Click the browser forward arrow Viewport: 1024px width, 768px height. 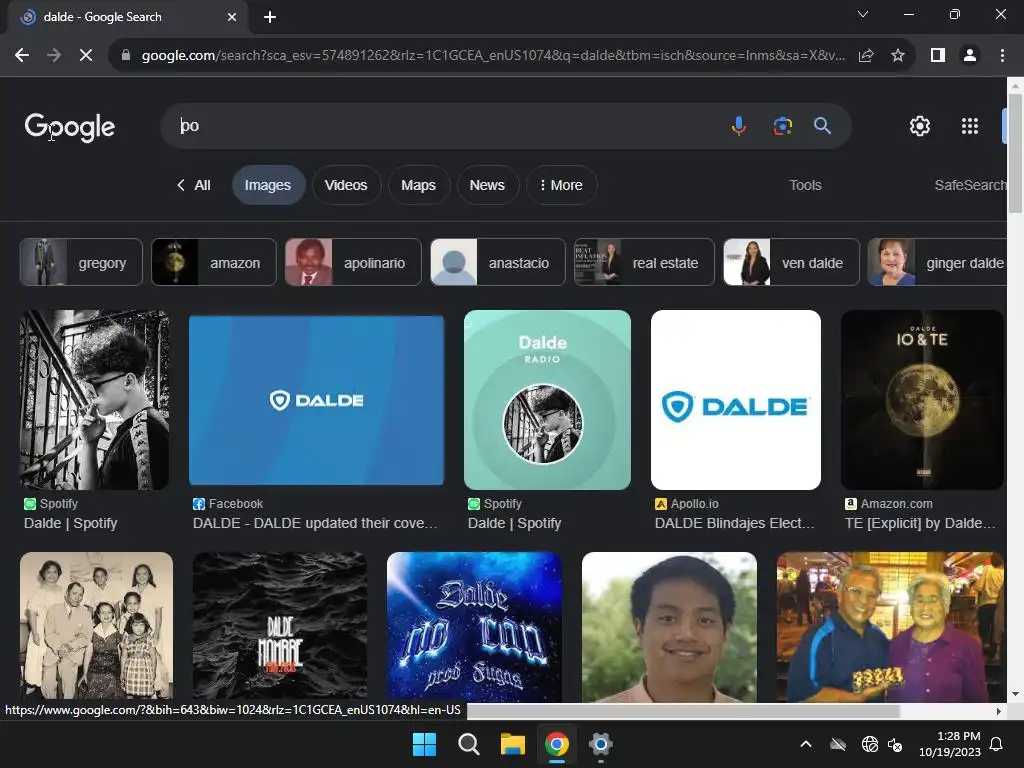click(54, 56)
